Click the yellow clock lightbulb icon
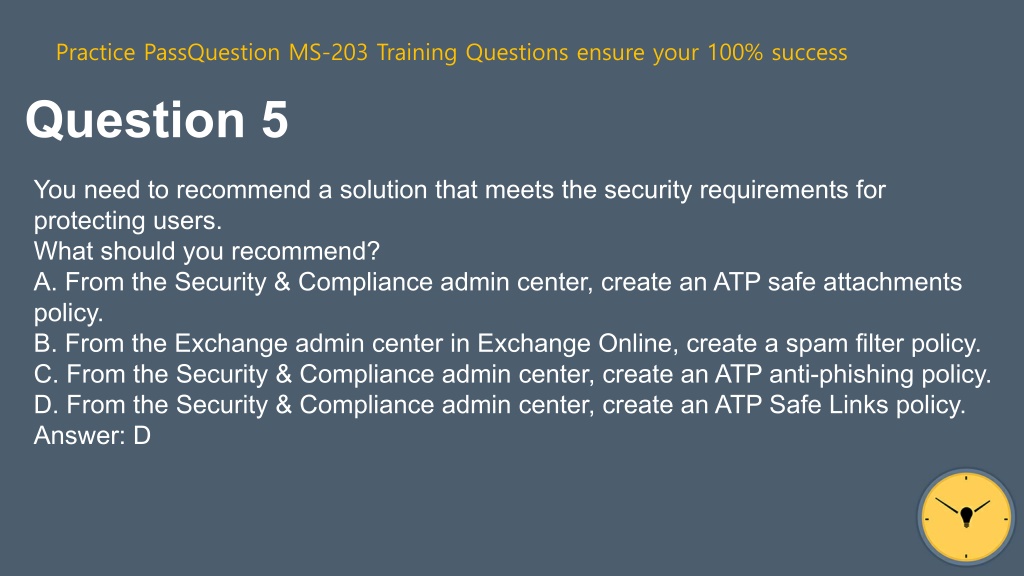Screen dimensions: 1024x576 [966, 517]
